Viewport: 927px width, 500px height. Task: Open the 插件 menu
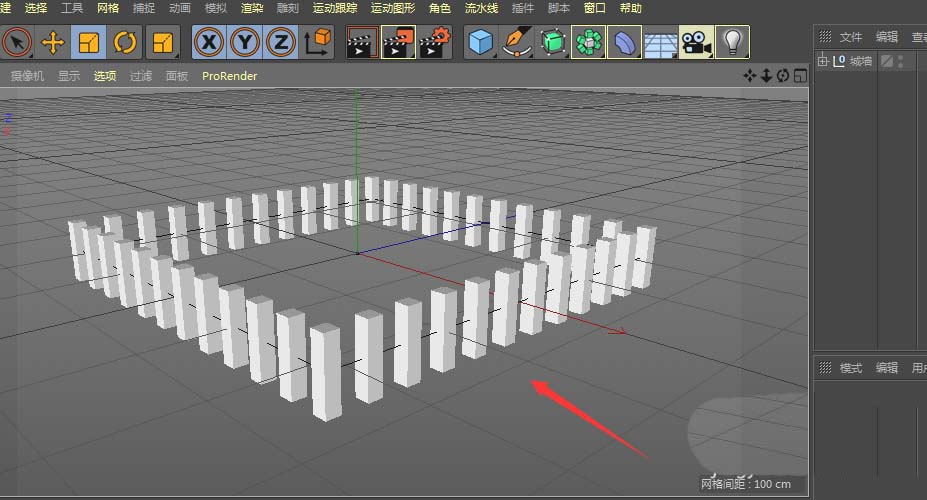523,8
